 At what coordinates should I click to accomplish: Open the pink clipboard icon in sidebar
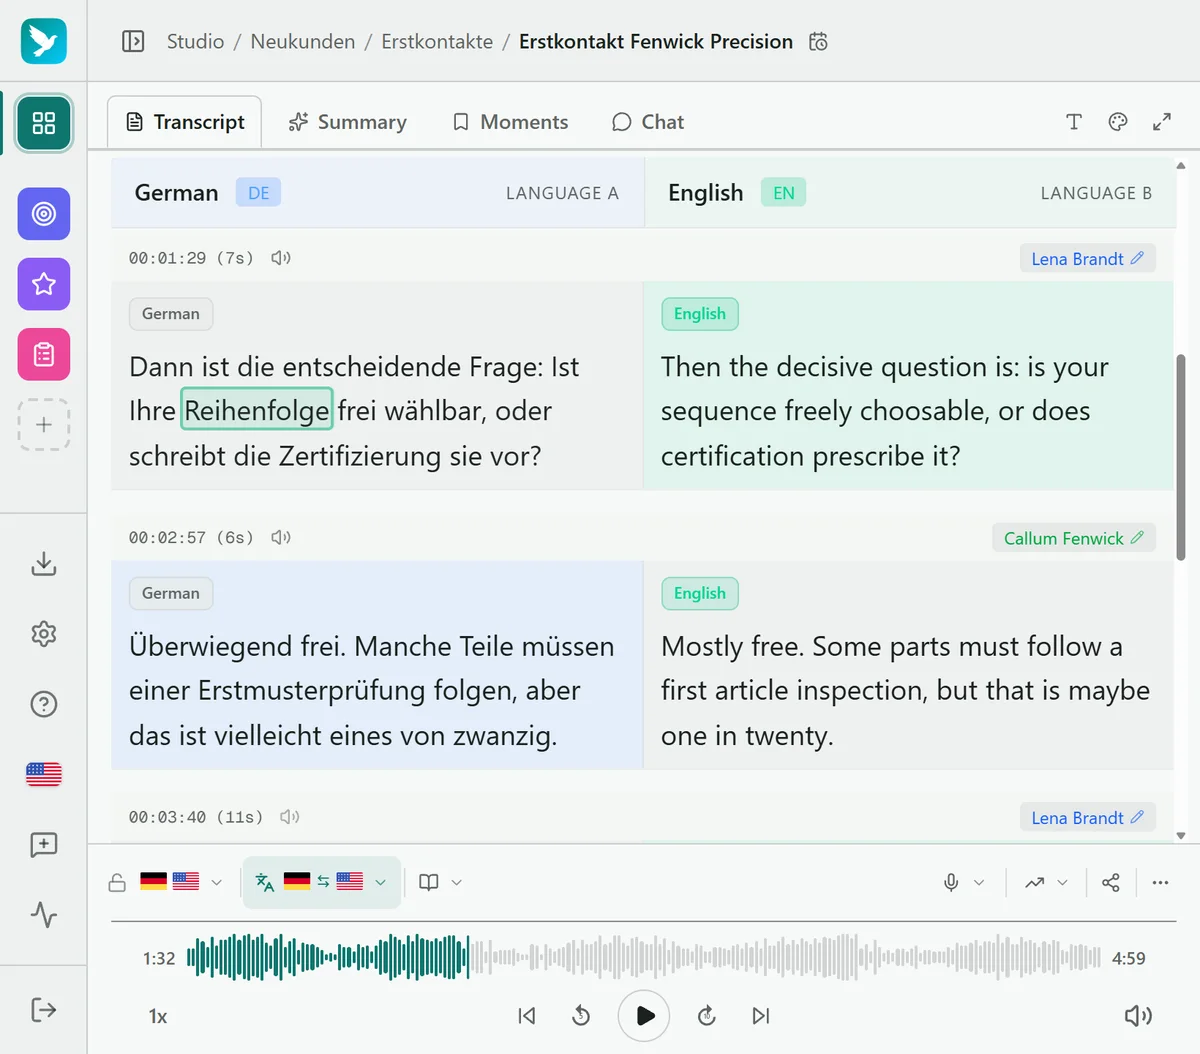pyautogui.click(x=44, y=354)
